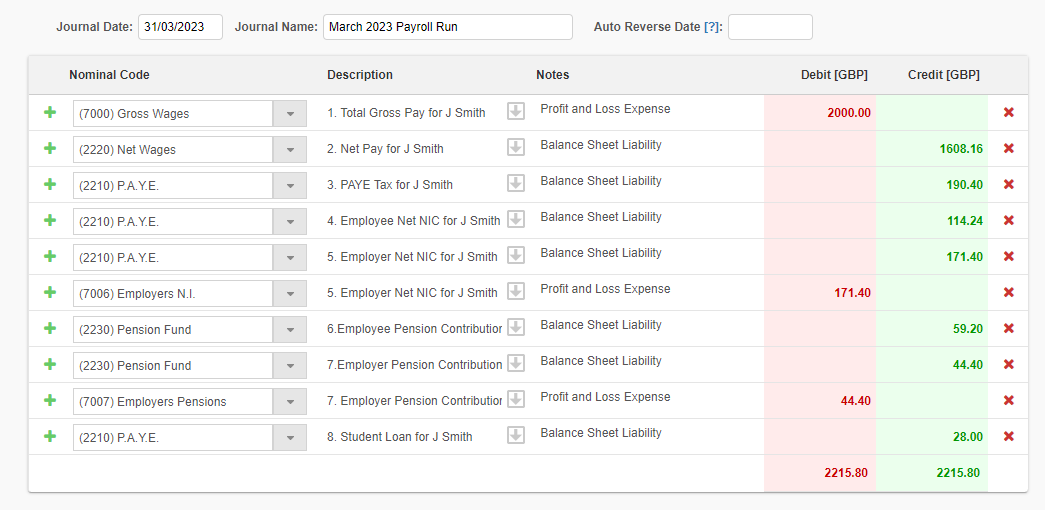Click copy-down arrow beside PAYE Tax description

coord(516,184)
